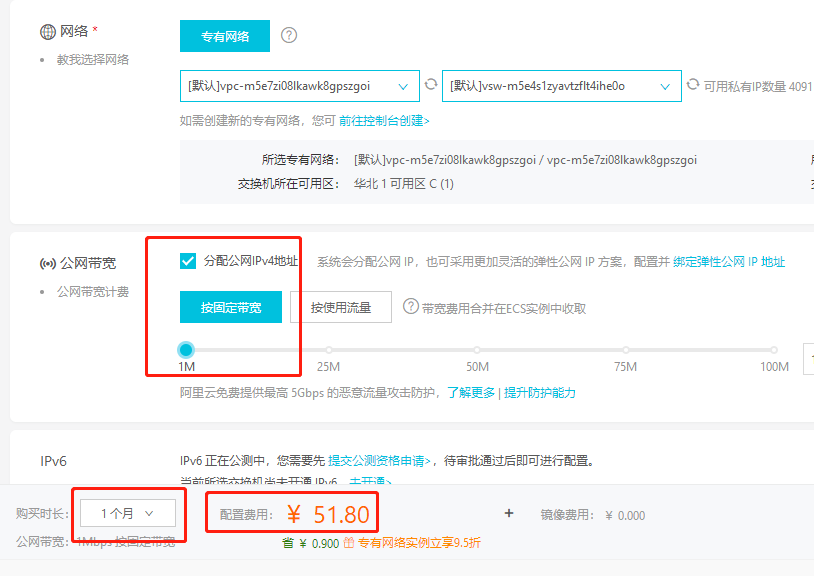Open the 提升防护能力 link
This screenshot has width=814, height=576.
539,393
